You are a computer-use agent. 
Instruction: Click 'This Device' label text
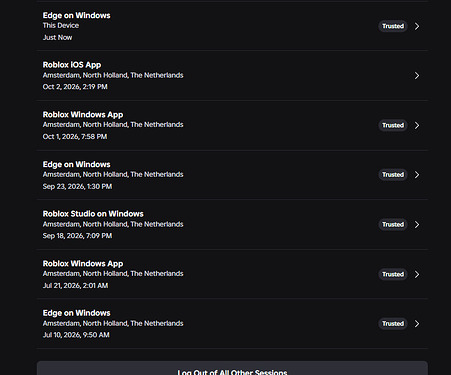point(61,26)
